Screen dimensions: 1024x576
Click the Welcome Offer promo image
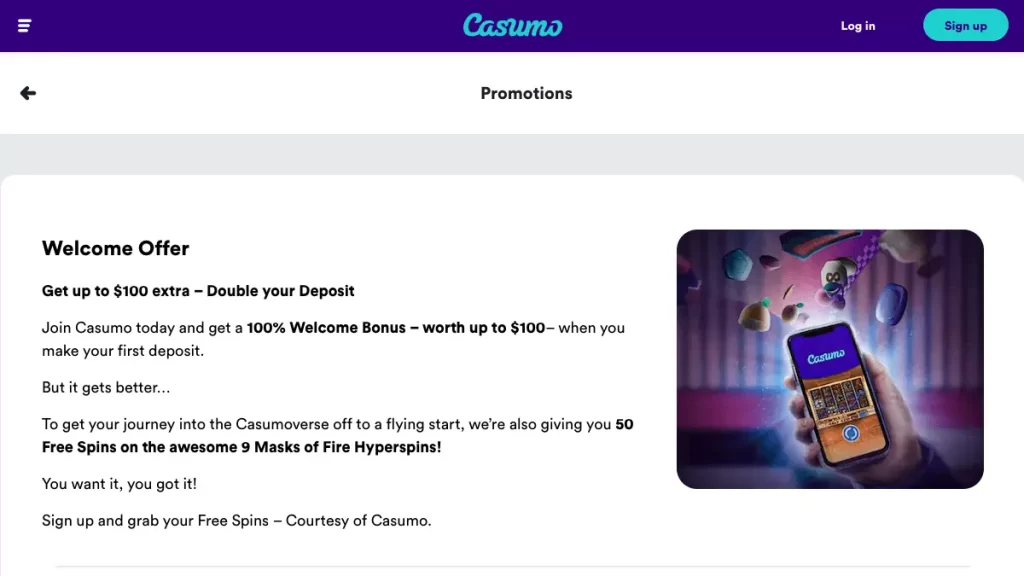click(x=830, y=359)
